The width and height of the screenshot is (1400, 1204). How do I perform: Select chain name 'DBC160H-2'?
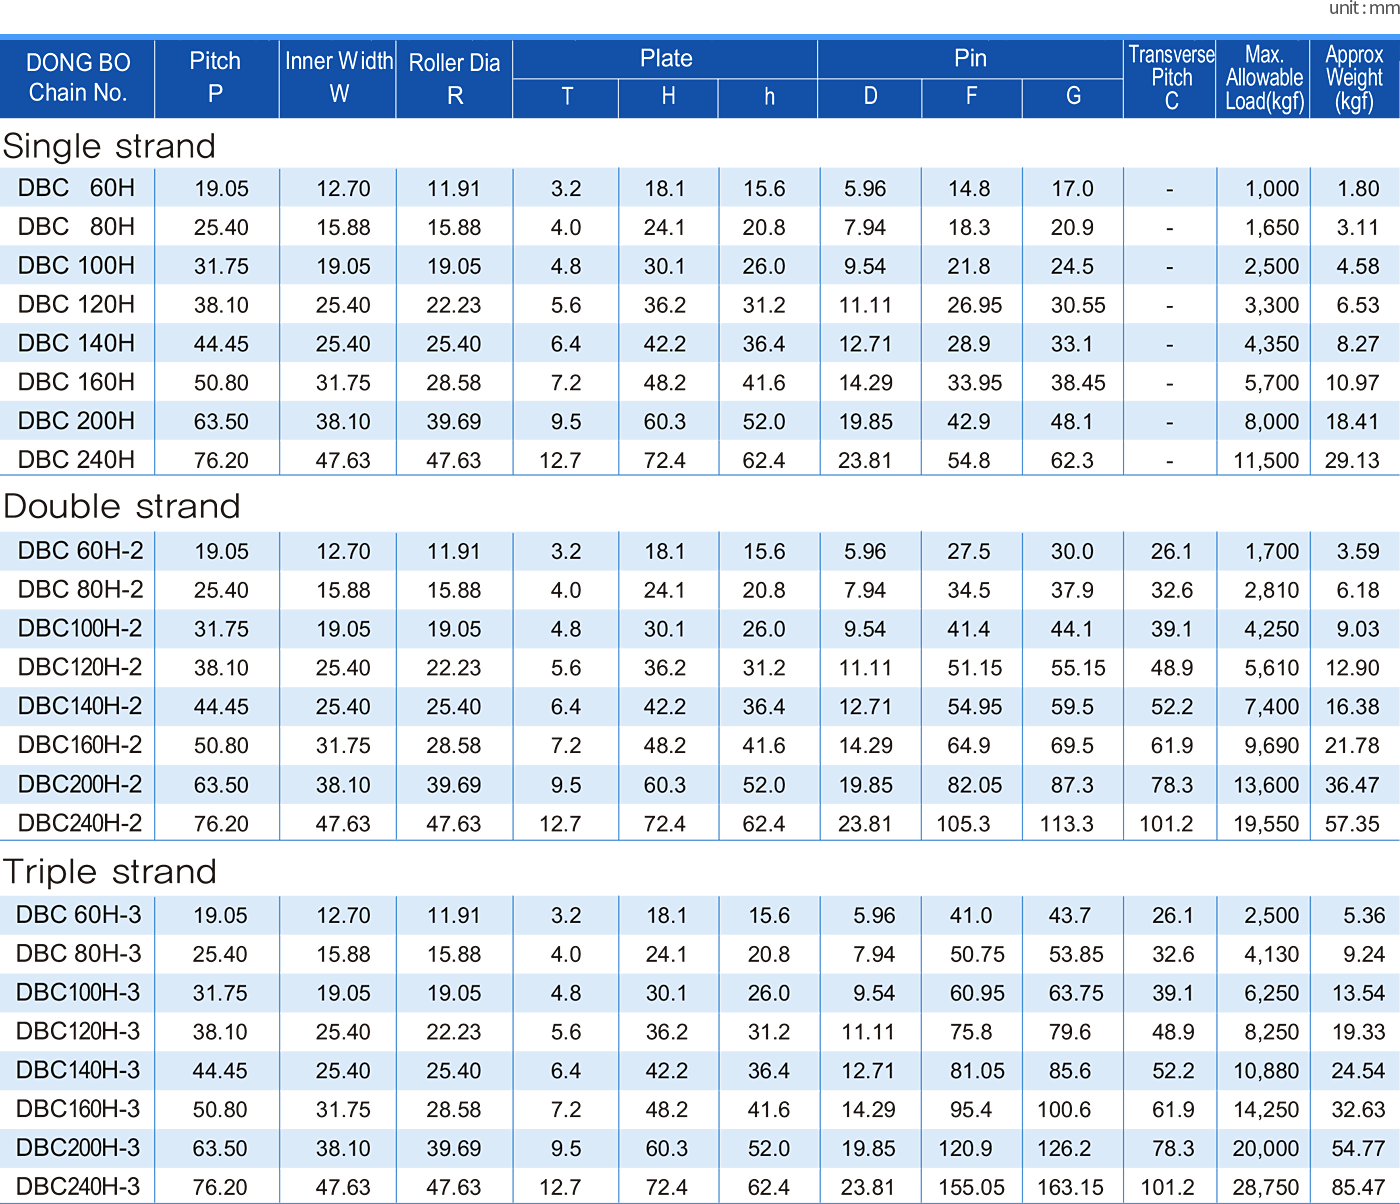[x=80, y=745]
